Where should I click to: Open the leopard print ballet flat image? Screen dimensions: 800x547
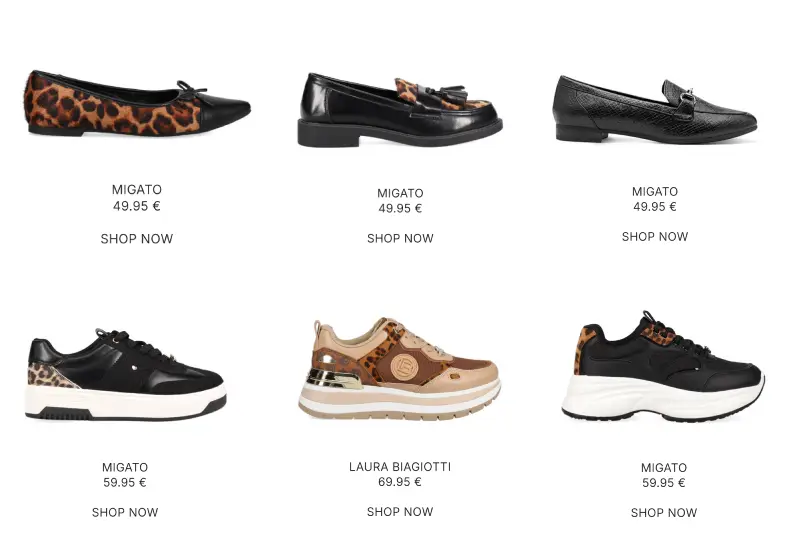pyautogui.click(x=138, y=103)
